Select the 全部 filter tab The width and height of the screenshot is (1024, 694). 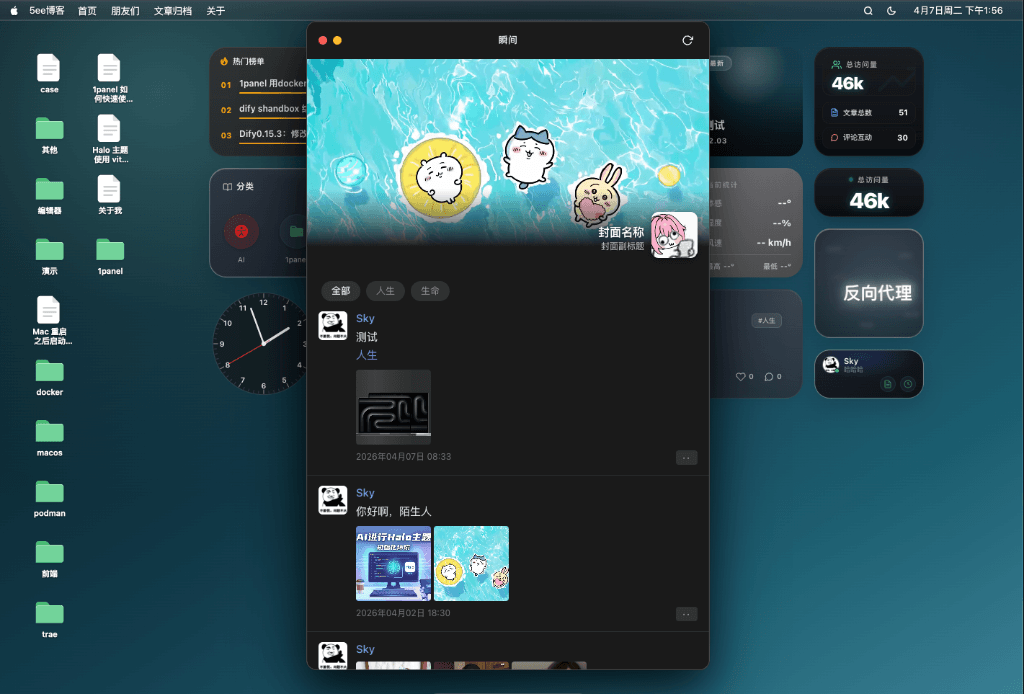tap(341, 291)
